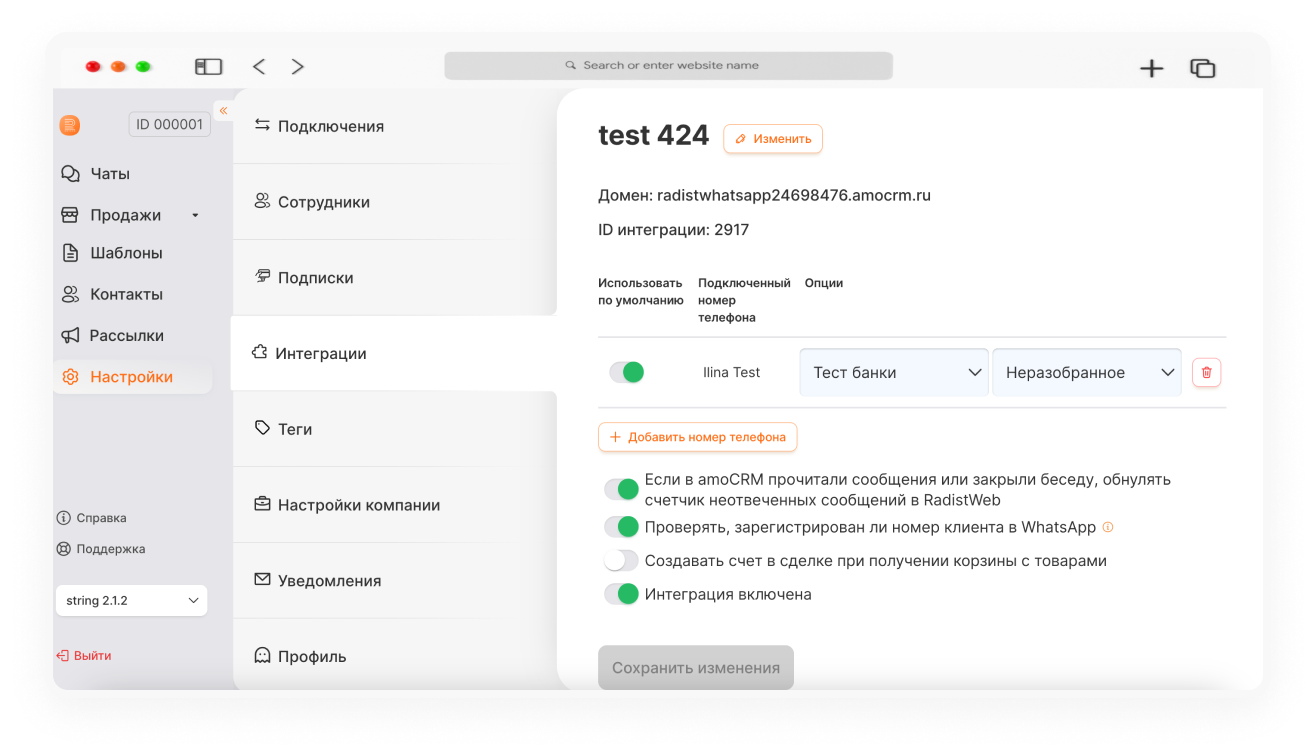
Task: Toggle default use for Ilina Test
Action: [x=627, y=372]
